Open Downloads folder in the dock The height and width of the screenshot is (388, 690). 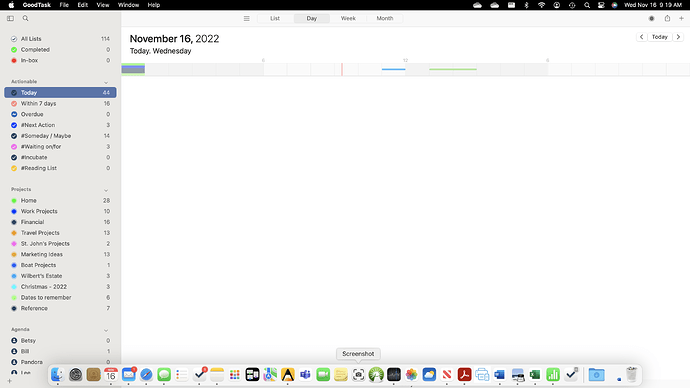click(596, 375)
